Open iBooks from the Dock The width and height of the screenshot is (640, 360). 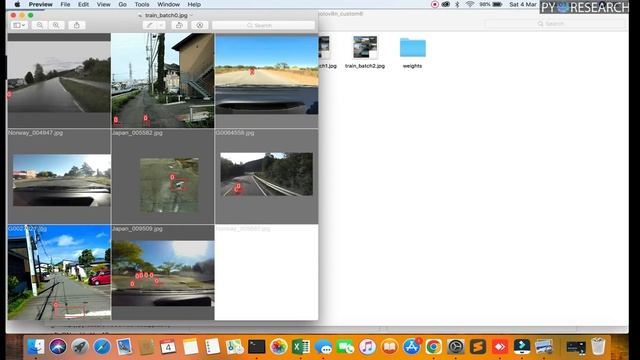pyautogui.click(x=389, y=347)
